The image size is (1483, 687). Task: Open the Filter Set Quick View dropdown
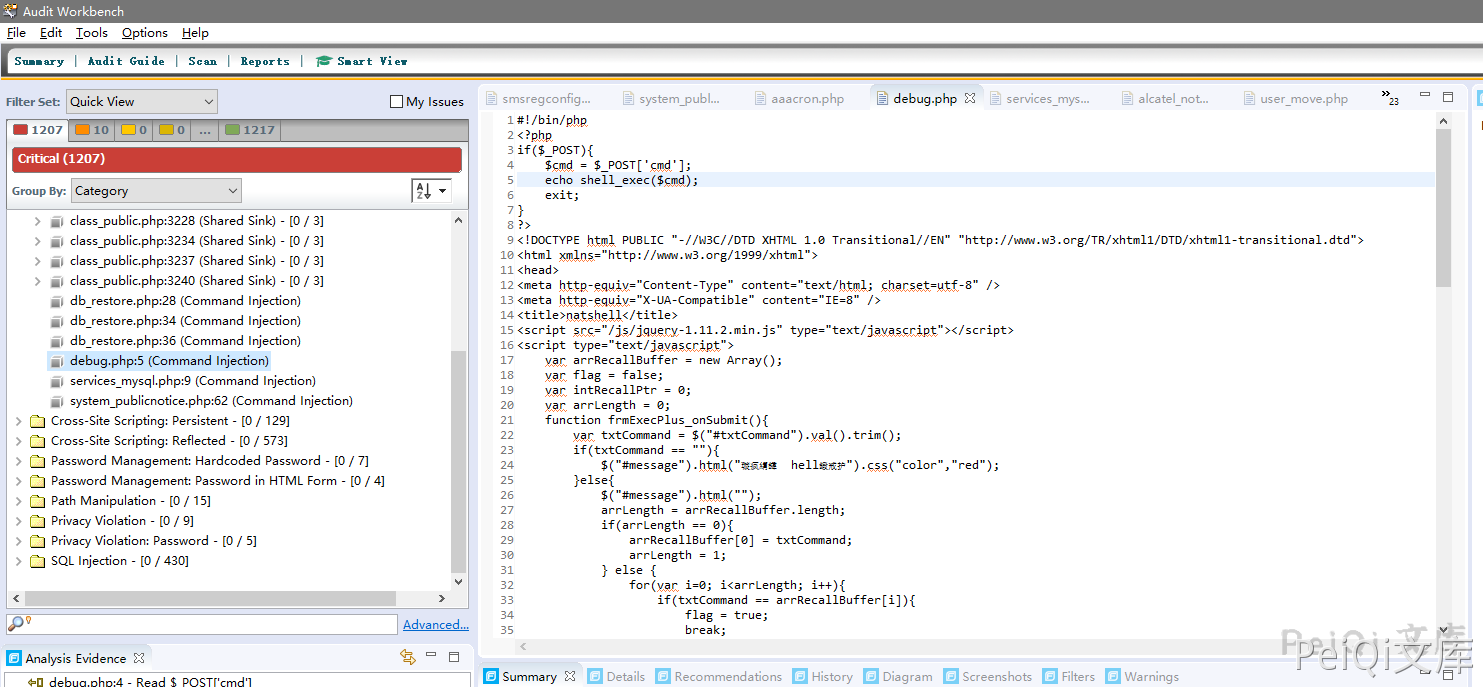coord(142,101)
